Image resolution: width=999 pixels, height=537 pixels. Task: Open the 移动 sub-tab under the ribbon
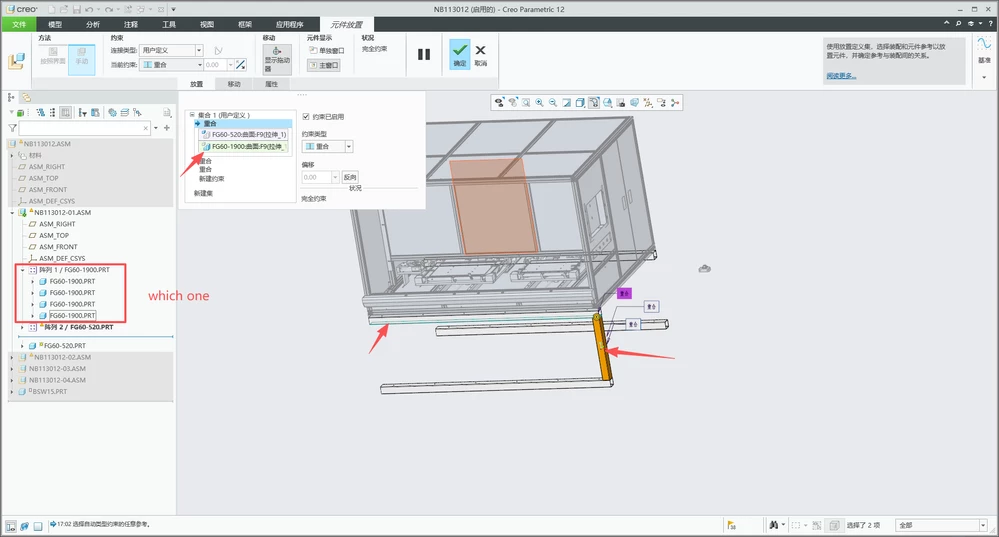234,84
